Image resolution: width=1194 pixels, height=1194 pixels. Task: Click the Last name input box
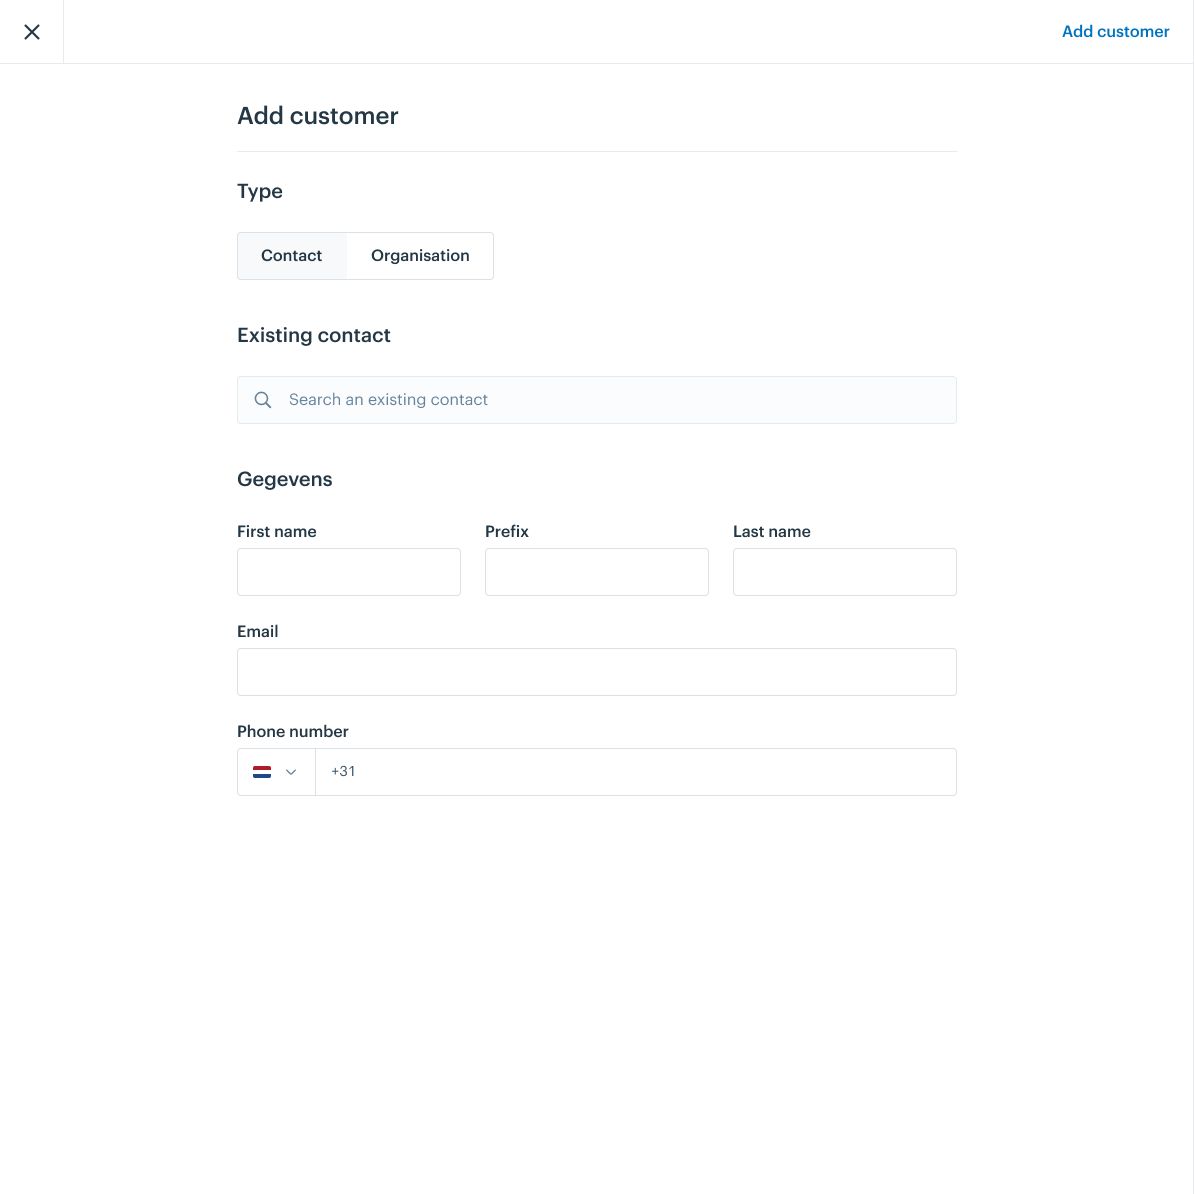(844, 572)
